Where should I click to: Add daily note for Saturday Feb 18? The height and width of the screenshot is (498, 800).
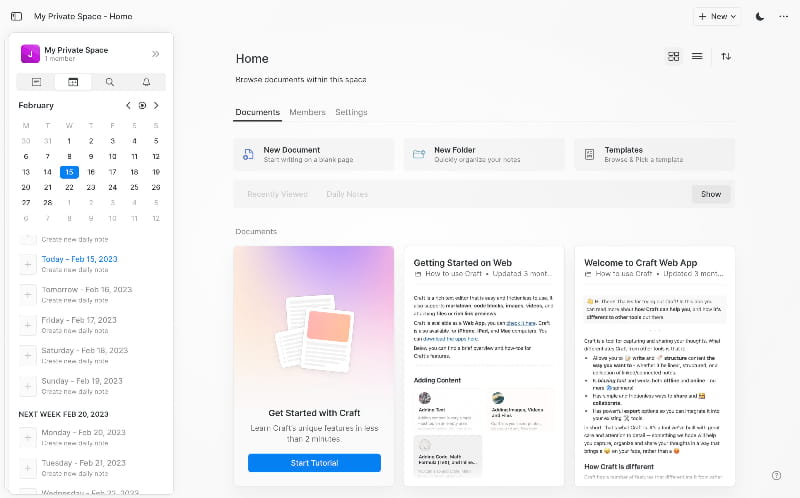(x=28, y=356)
